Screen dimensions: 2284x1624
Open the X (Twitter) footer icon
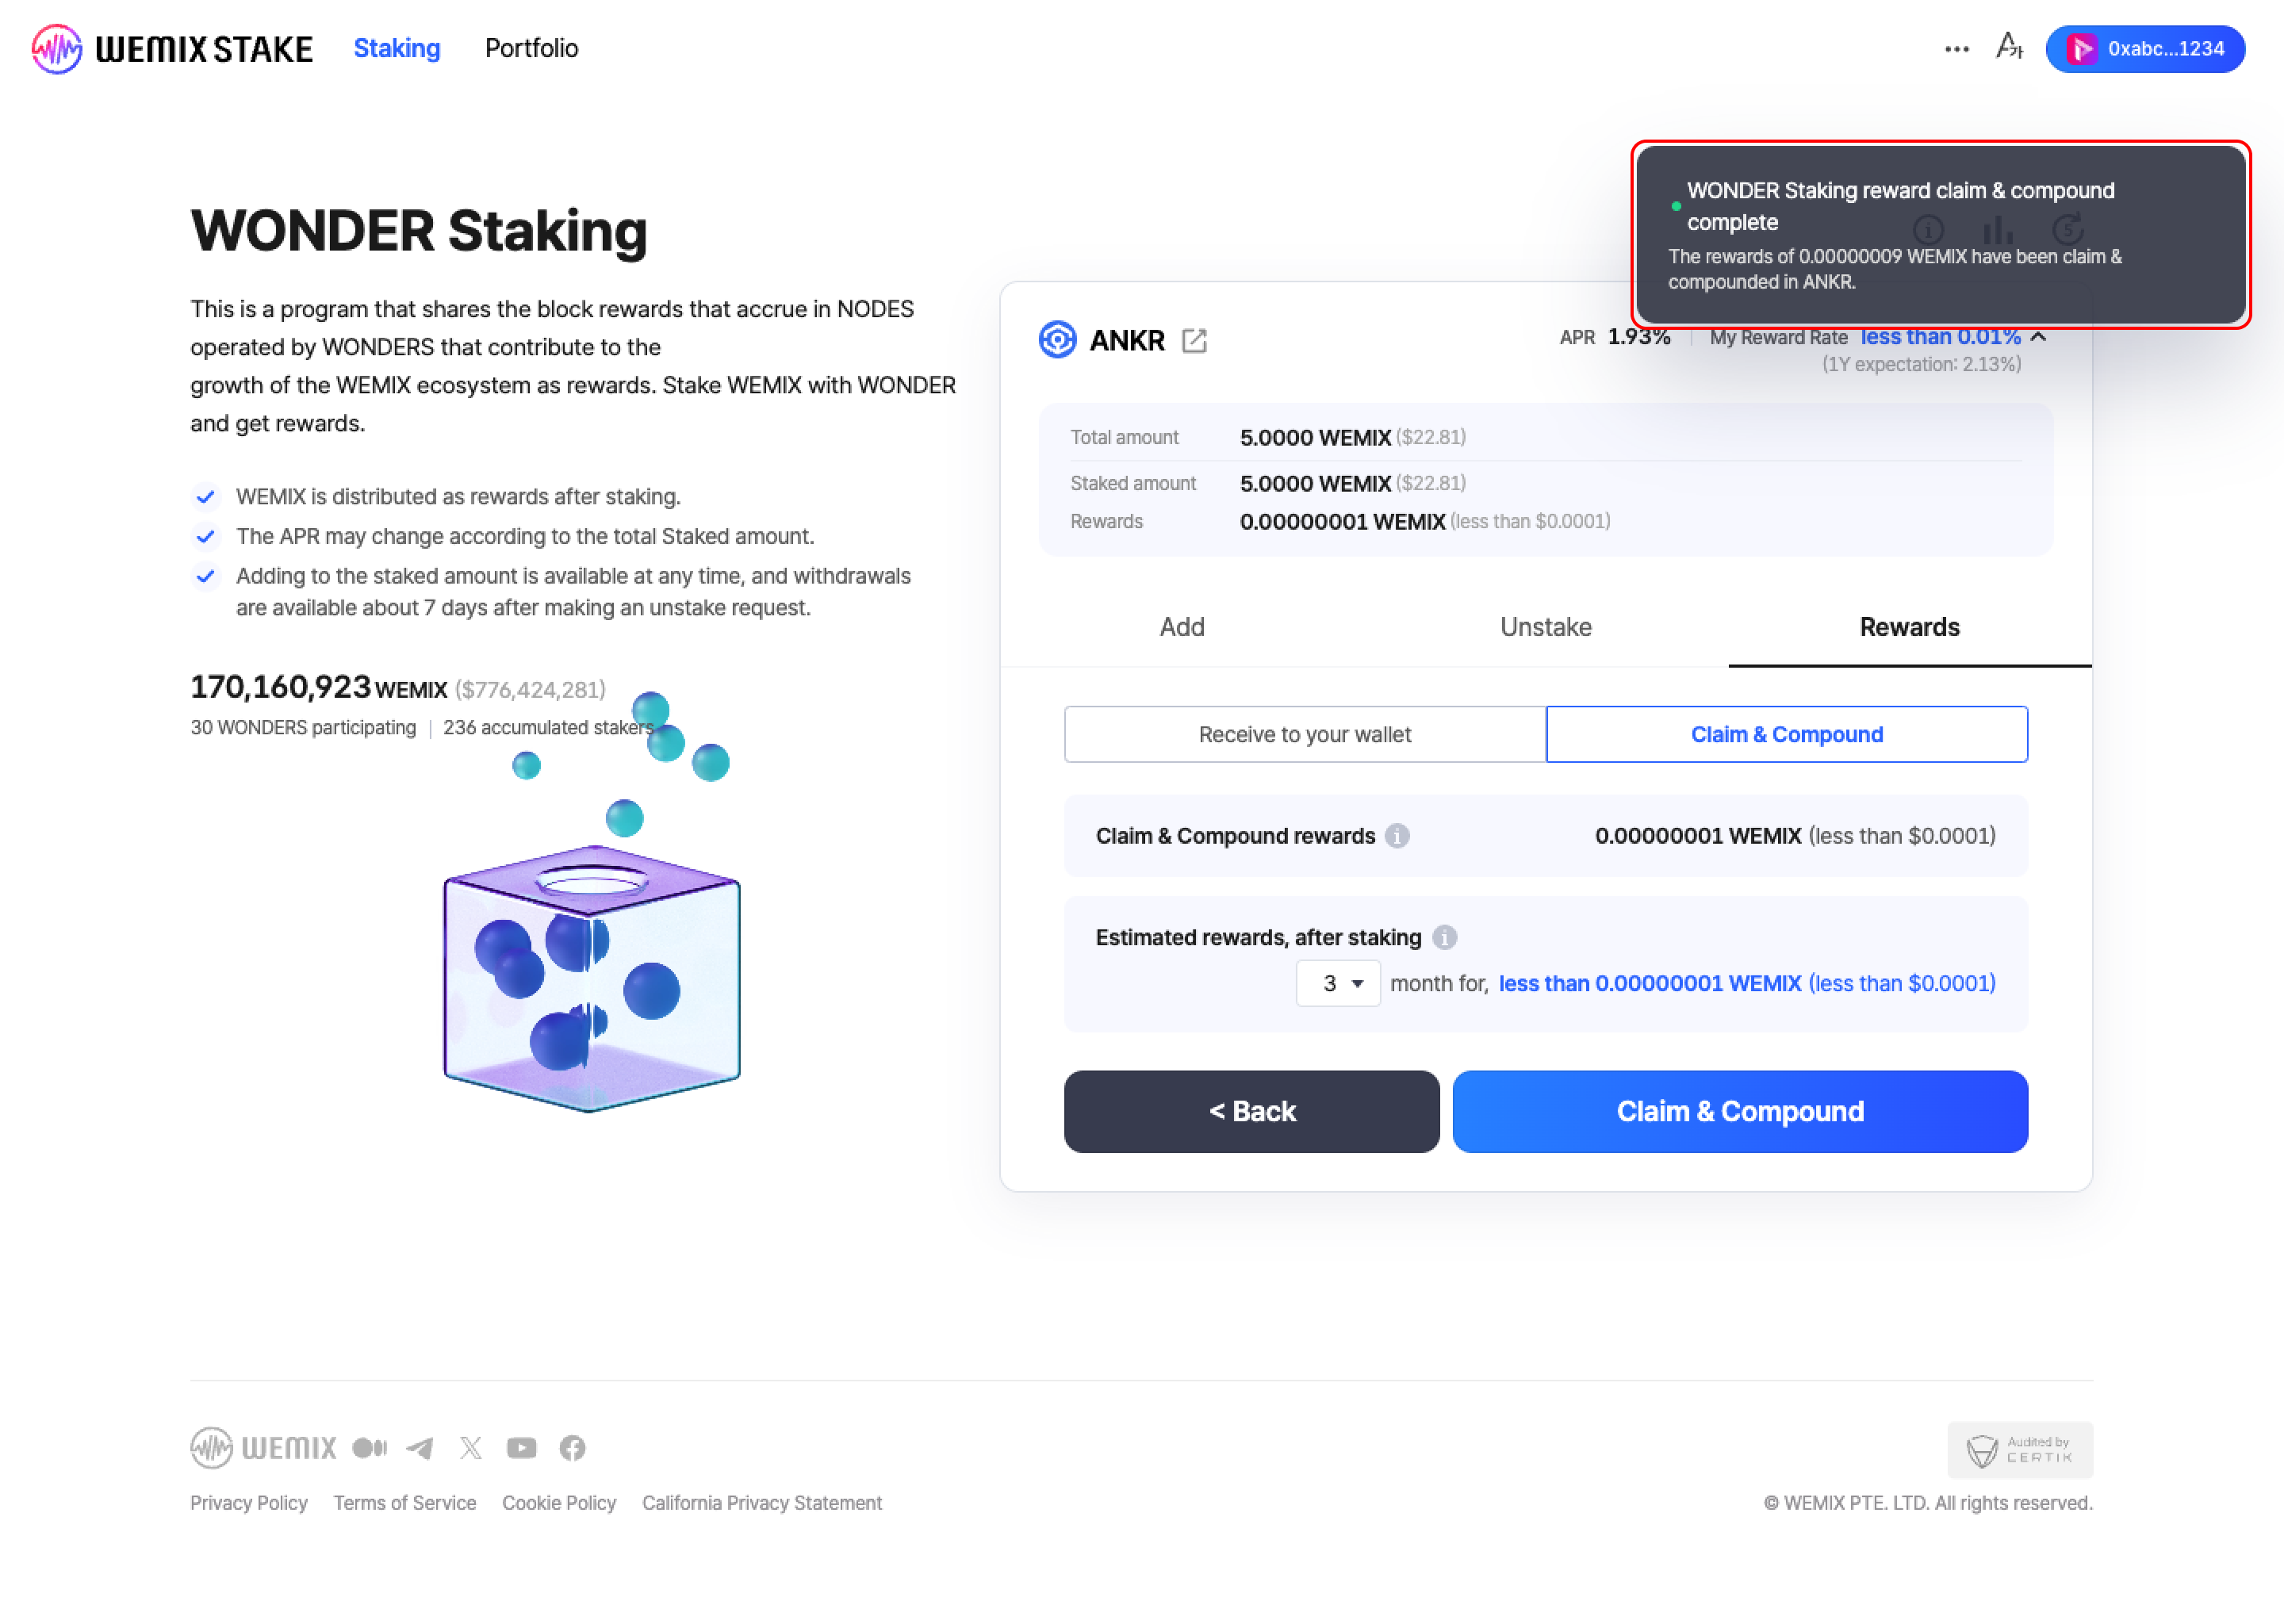pyautogui.click(x=470, y=1448)
